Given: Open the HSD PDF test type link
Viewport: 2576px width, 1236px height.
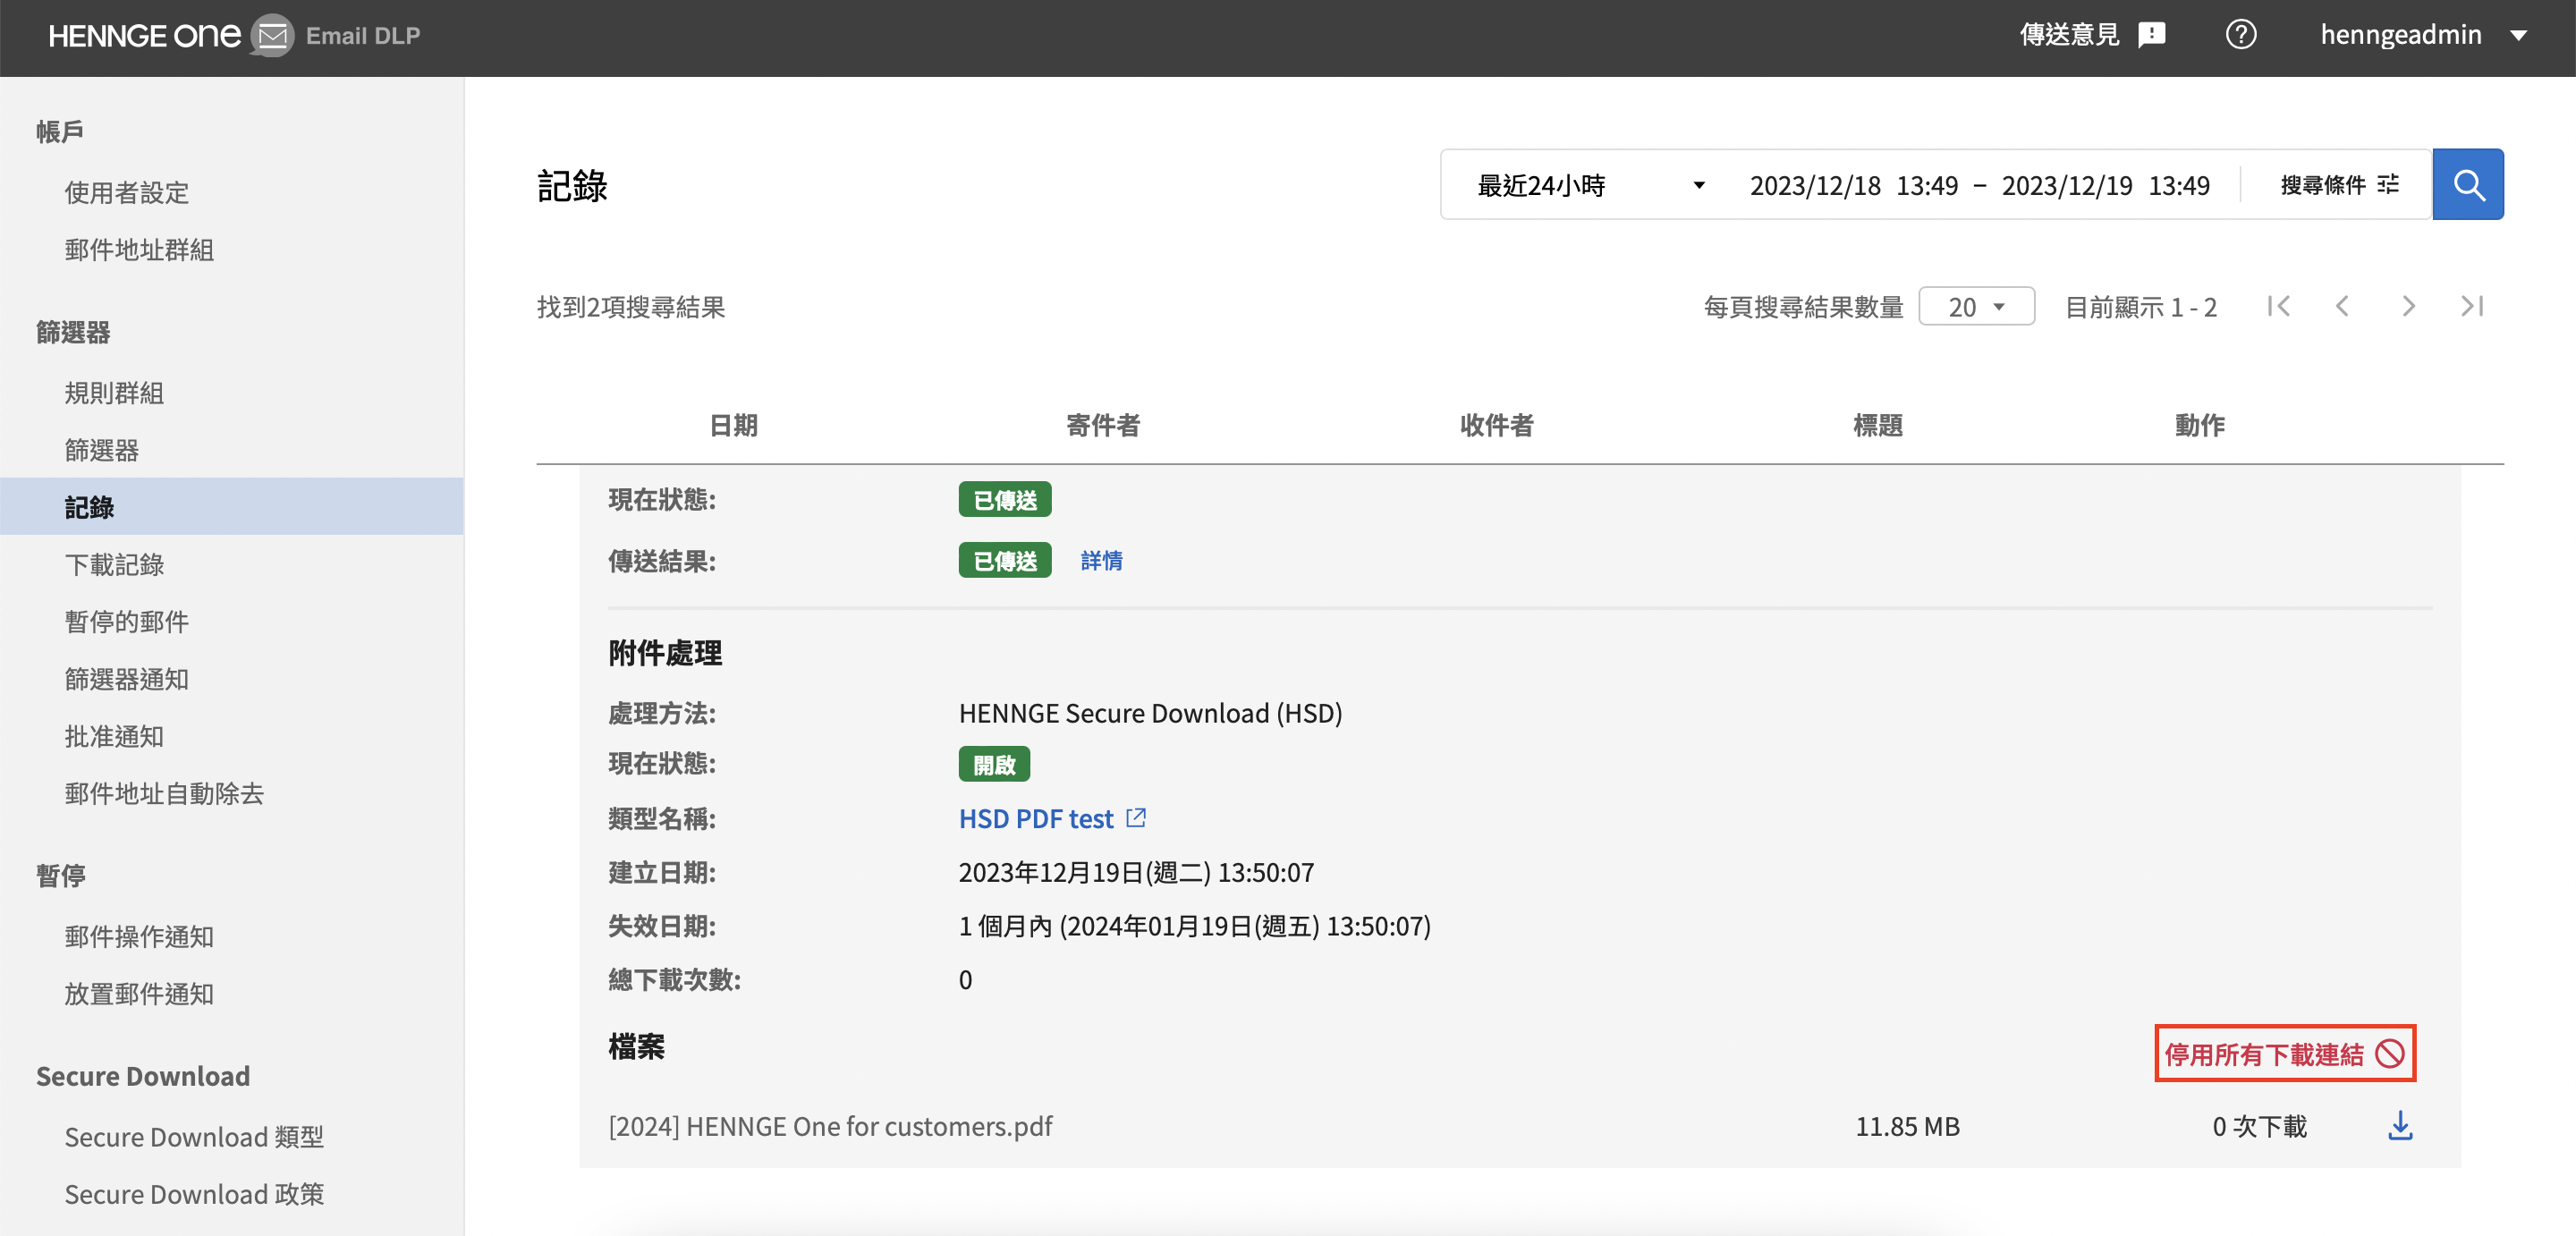Looking at the screenshot, I should point(1035,819).
